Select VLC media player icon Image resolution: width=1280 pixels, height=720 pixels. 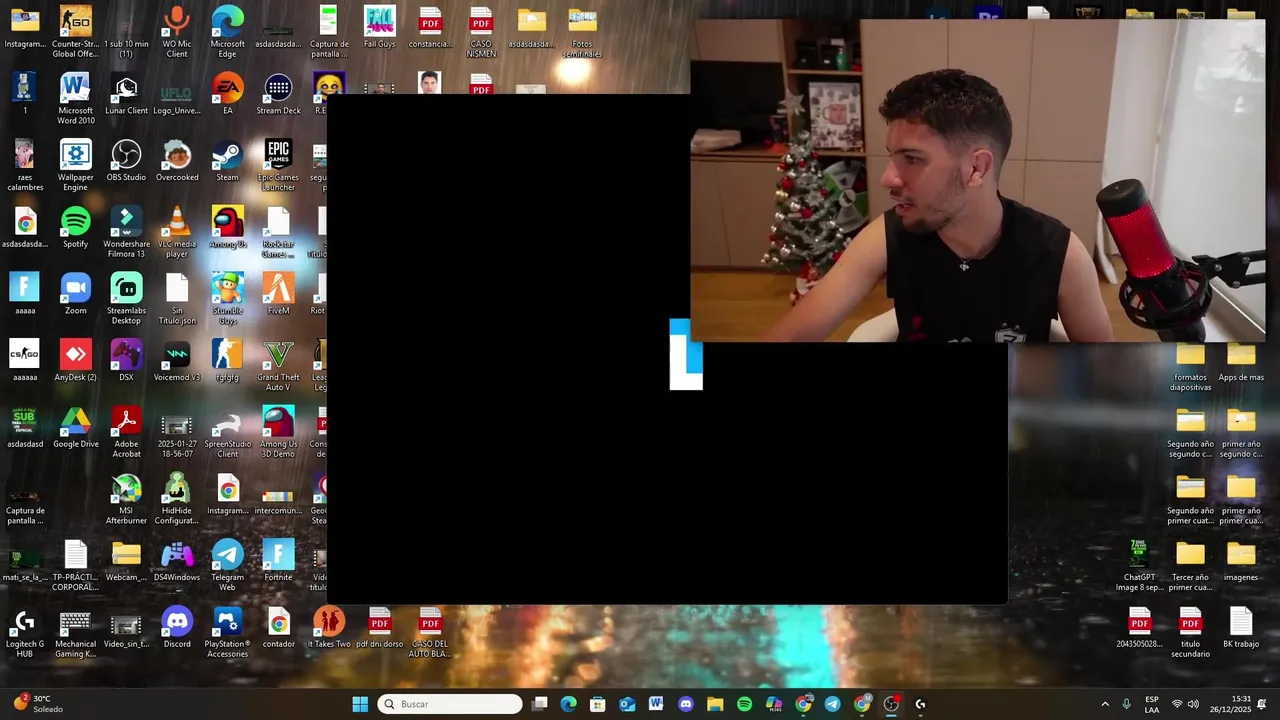click(x=177, y=232)
